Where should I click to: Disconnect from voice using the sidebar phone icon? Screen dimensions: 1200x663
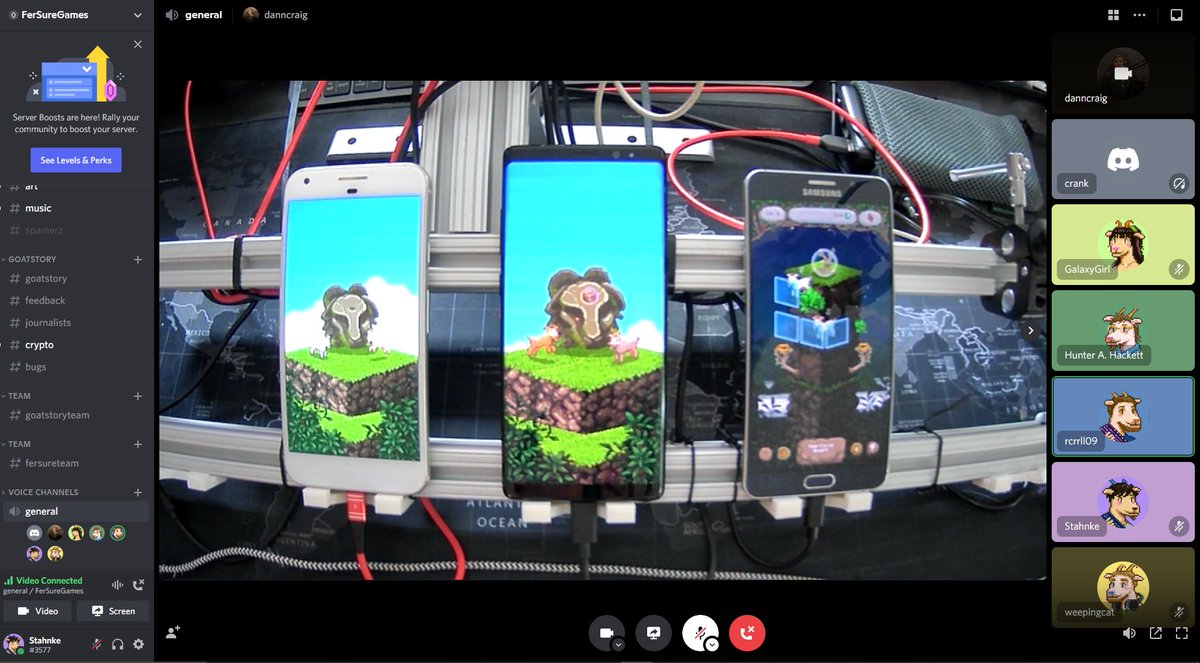(139, 585)
